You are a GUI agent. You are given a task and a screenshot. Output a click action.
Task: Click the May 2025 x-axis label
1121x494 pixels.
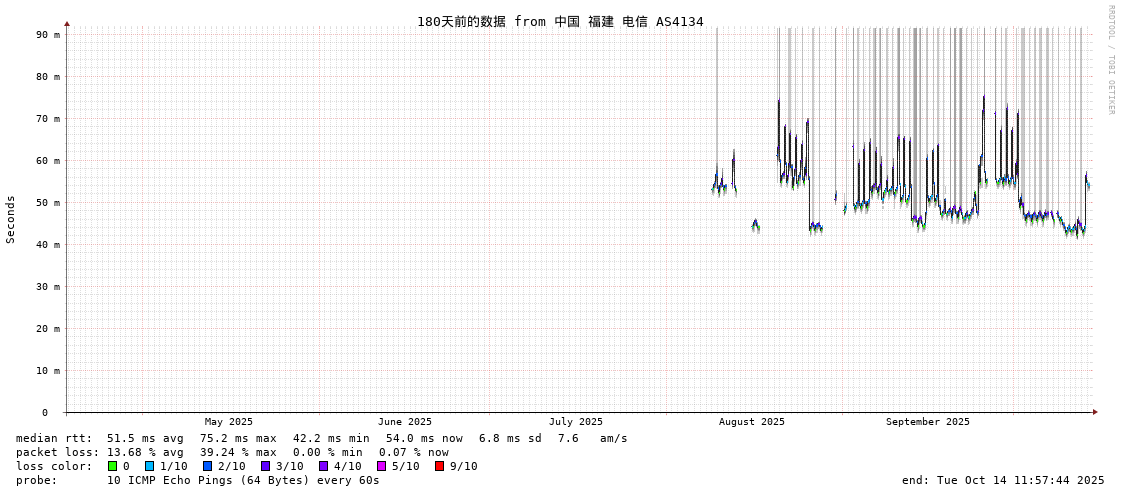point(229,422)
